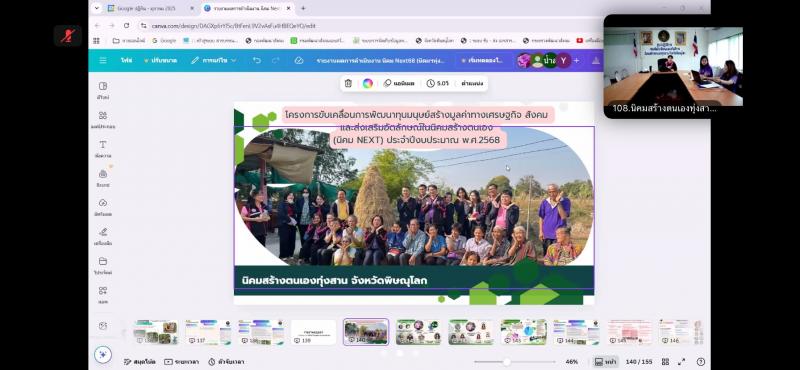Select the current page 140 thumbnail

pyautogui.click(x=366, y=332)
